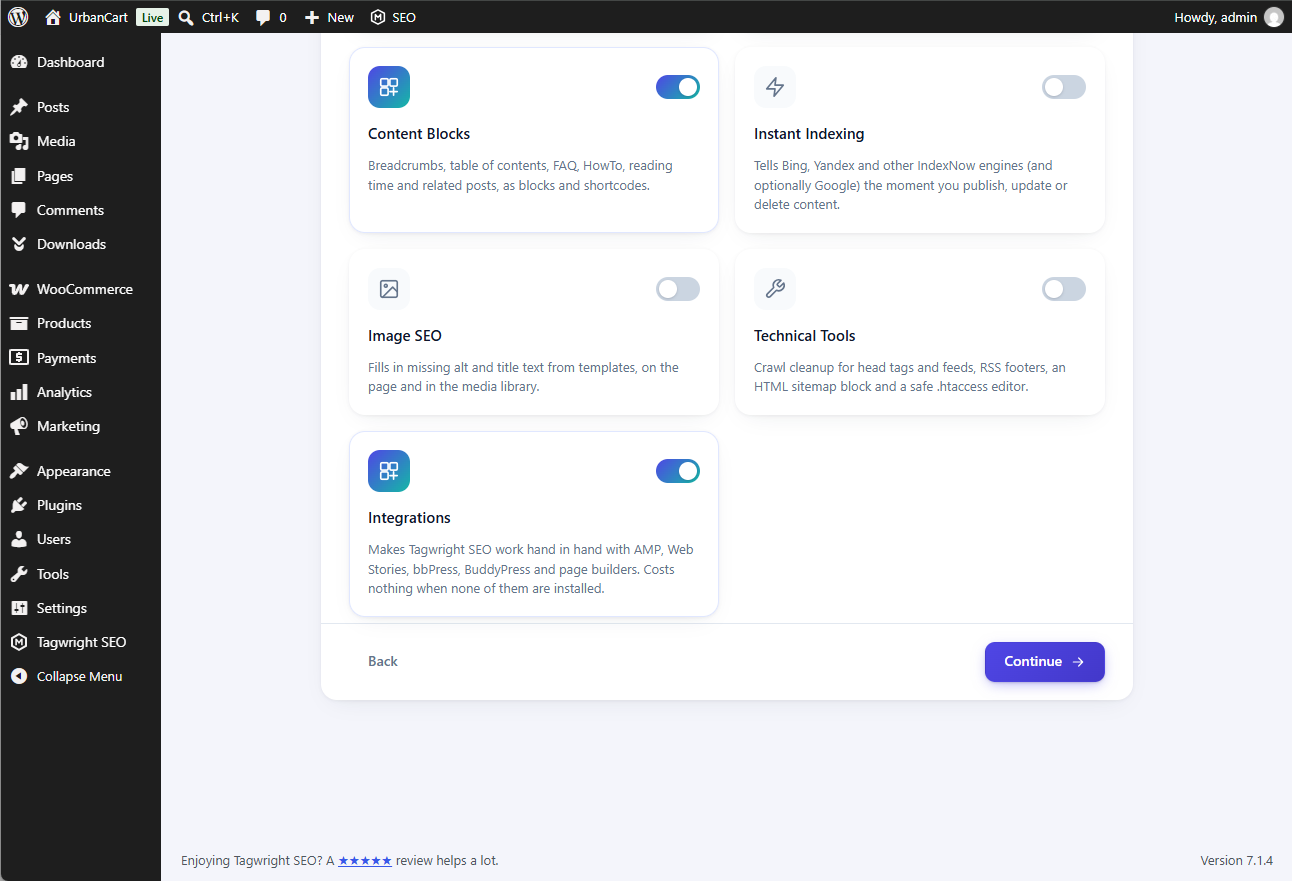Screen dimensions: 1292x881
Task: Open Appearance in the sidebar
Action: (x=80, y=471)
